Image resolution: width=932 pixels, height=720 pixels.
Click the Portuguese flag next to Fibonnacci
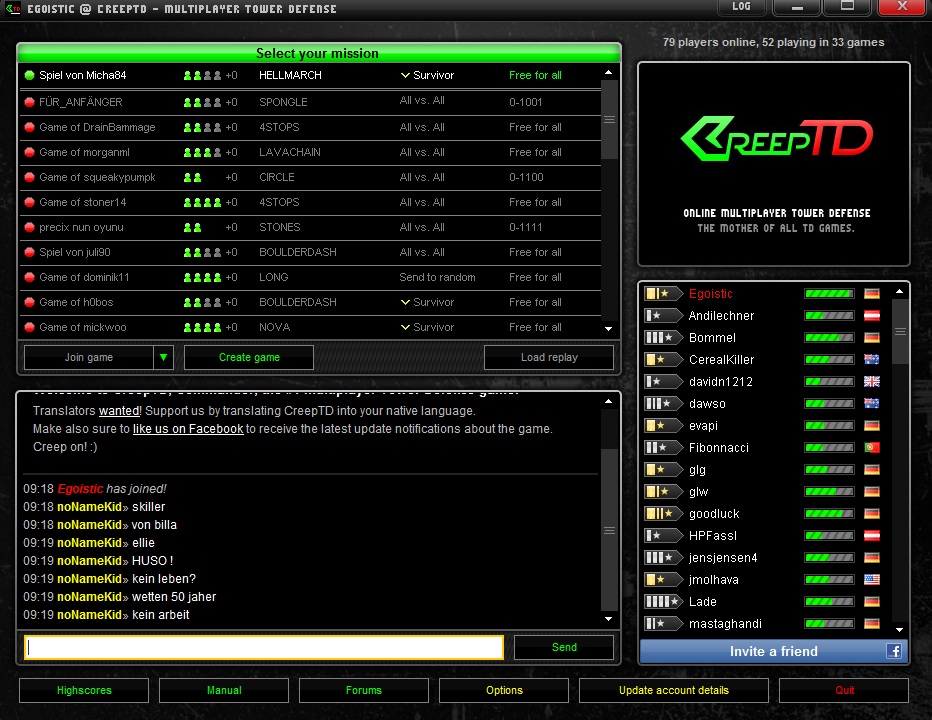coord(872,448)
